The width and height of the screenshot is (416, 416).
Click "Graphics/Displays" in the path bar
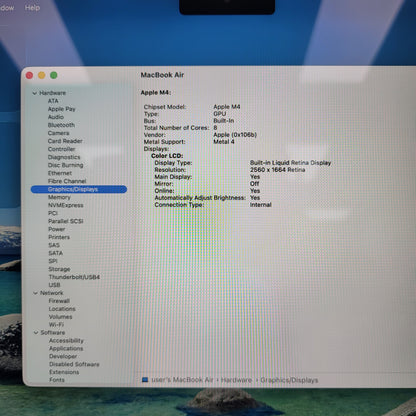click(x=289, y=380)
